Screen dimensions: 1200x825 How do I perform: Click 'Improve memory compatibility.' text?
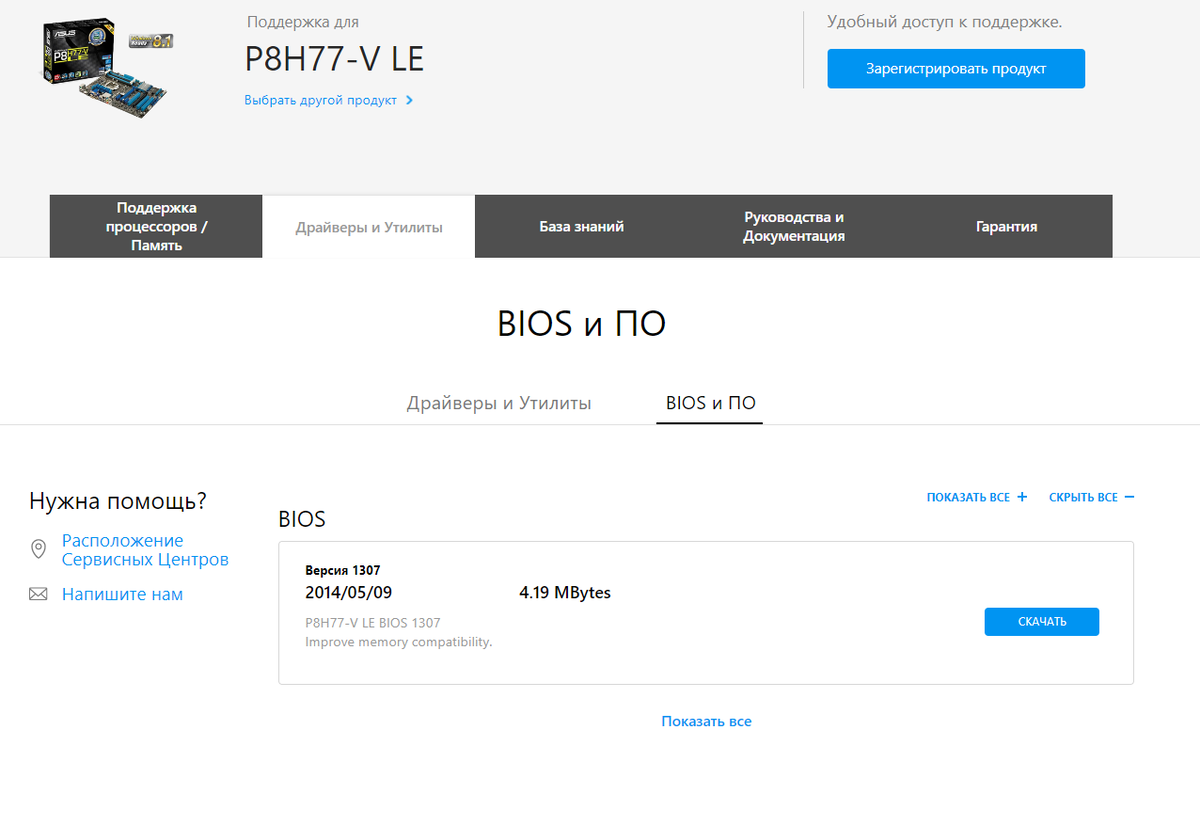point(399,642)
